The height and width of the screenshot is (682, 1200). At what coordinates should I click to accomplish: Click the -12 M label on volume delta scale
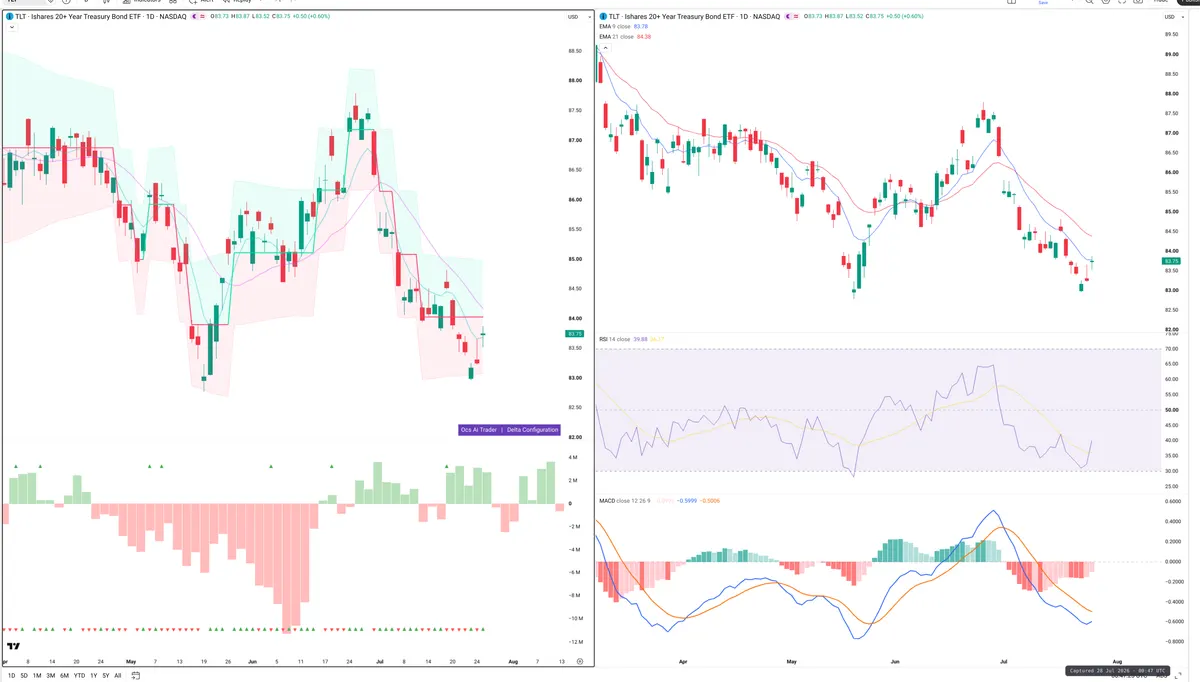click(574, 642)
